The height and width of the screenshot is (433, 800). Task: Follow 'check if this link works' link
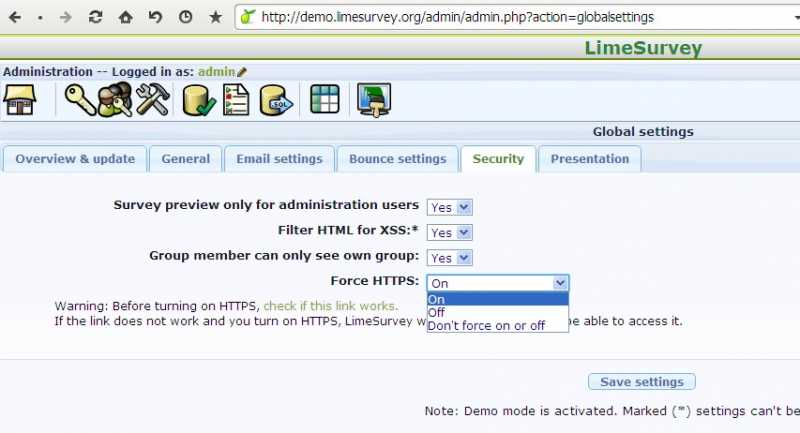coord(331,306)
